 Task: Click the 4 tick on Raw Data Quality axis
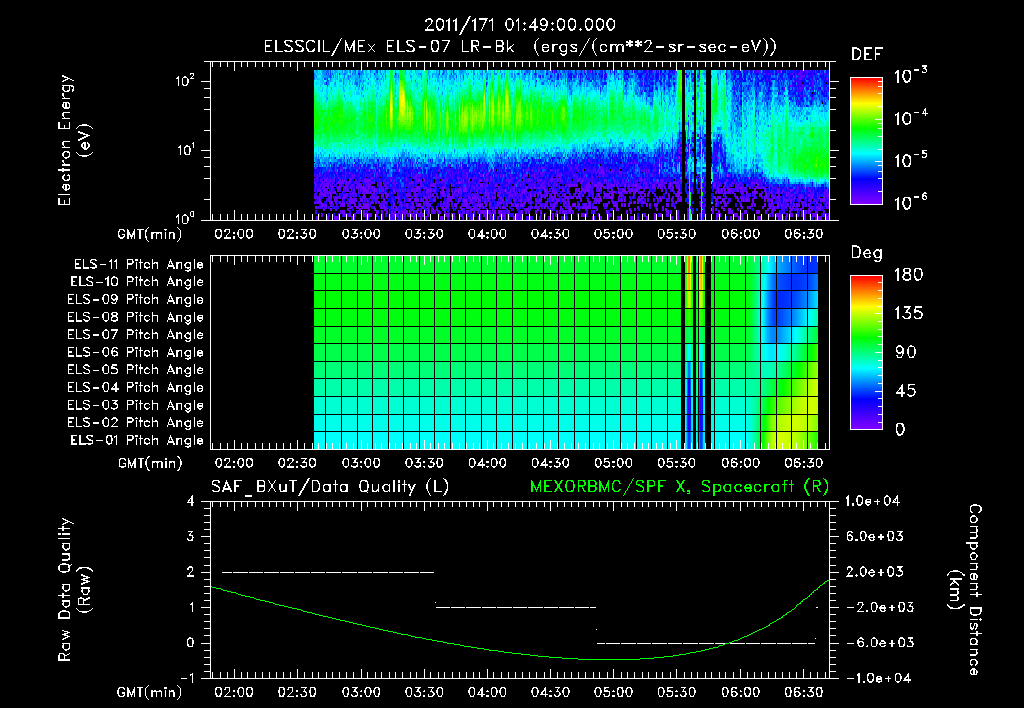tap(191, 502)
